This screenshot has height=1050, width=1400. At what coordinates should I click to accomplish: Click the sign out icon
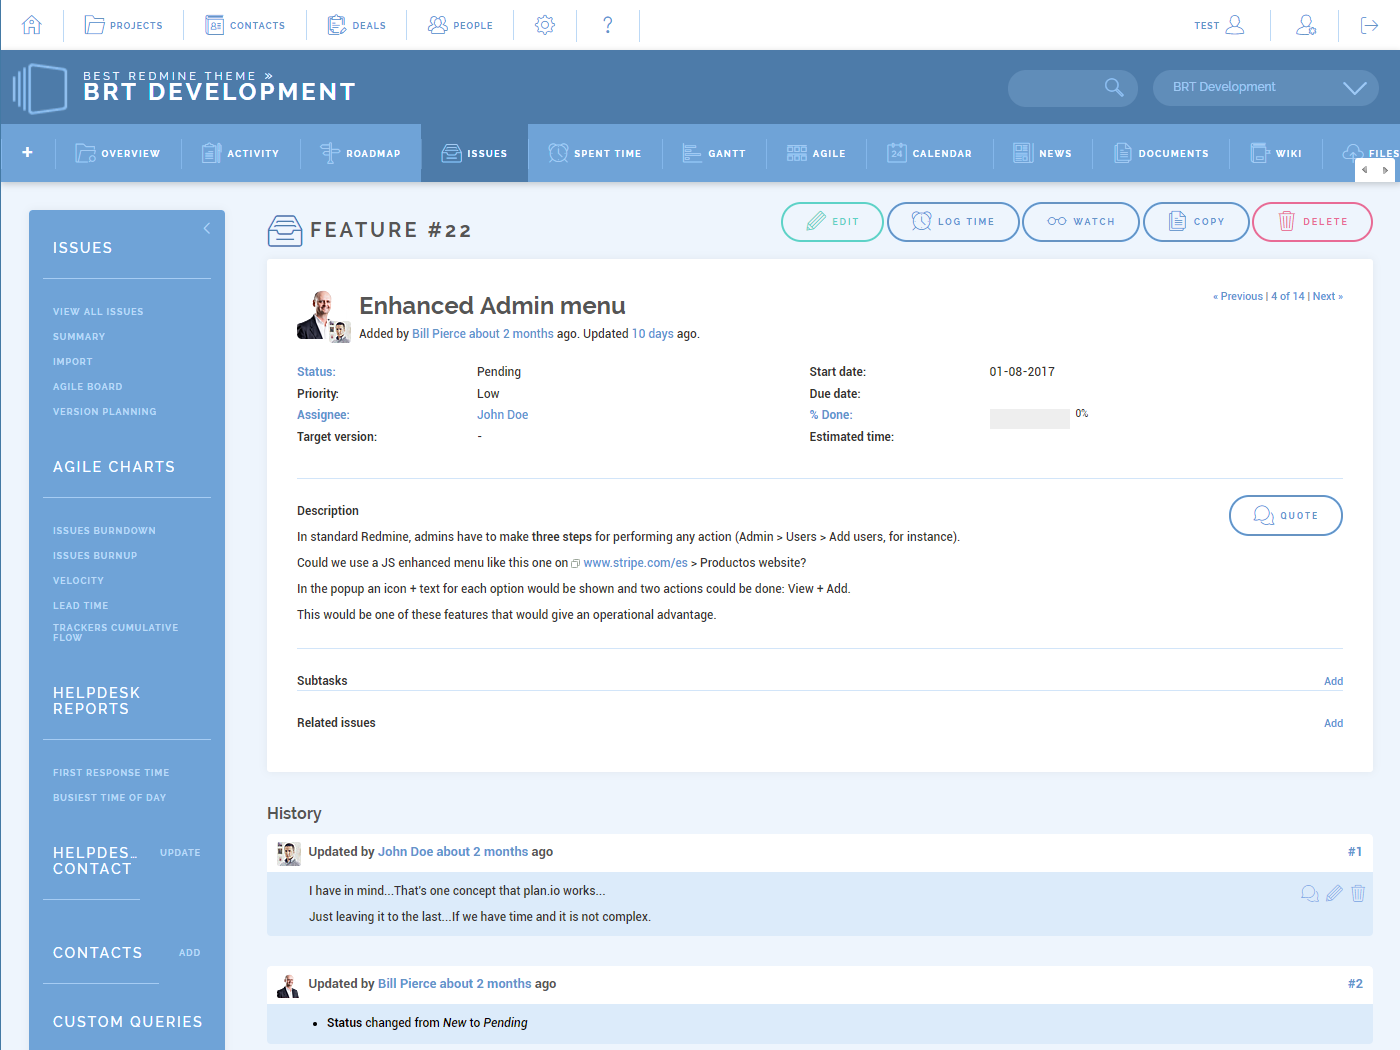tap(1369, 25)
